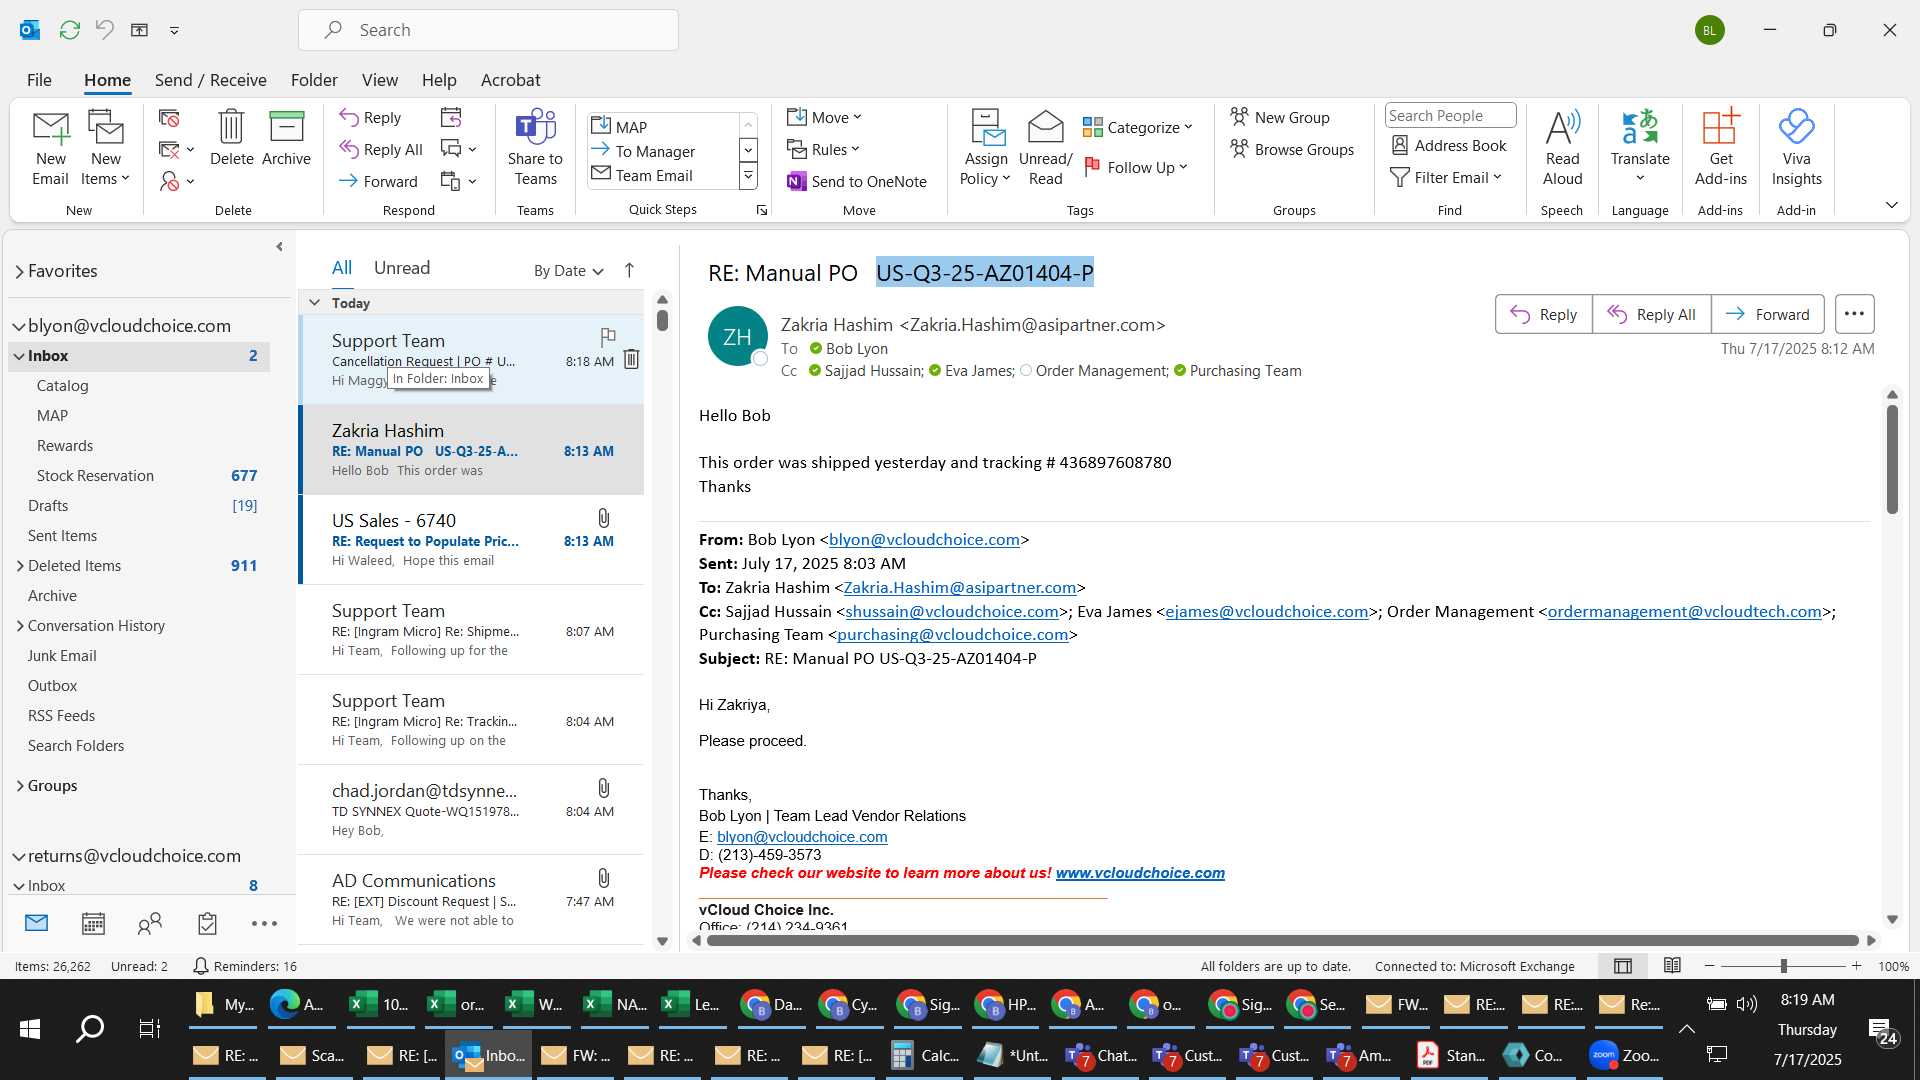Delete the Support Team 8:18 AM email via trash icon

point(631,359)
